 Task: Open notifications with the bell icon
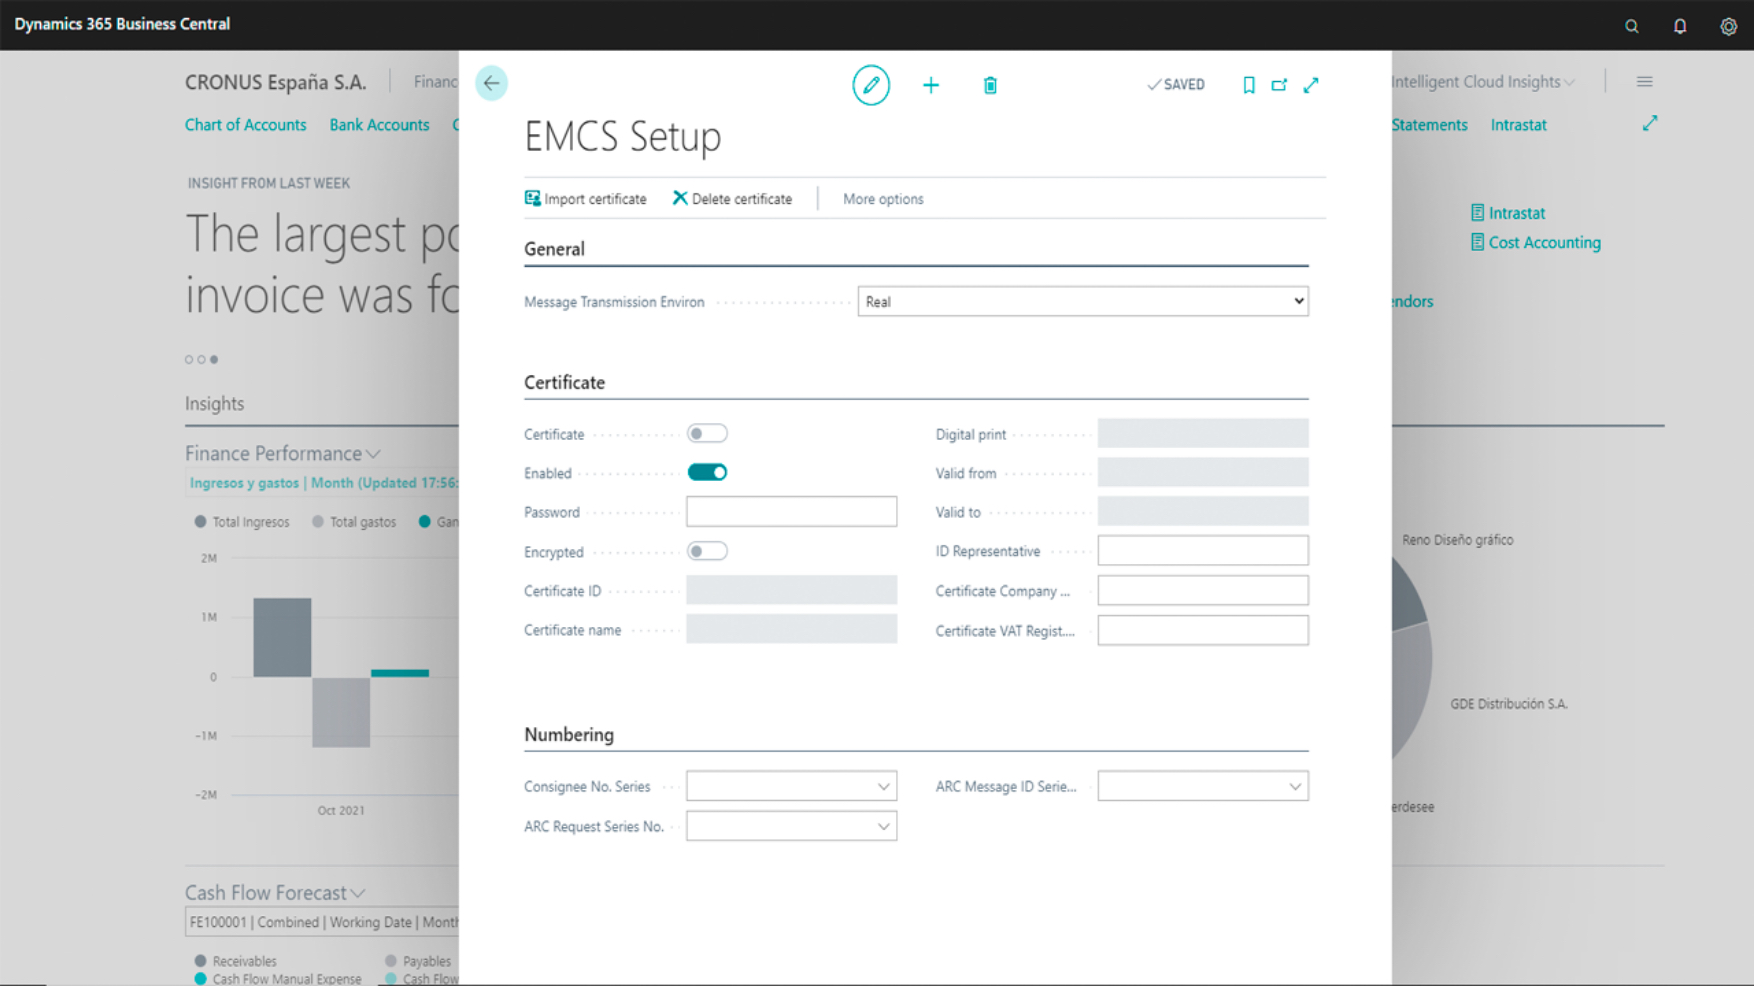[x=1679, y=26]
